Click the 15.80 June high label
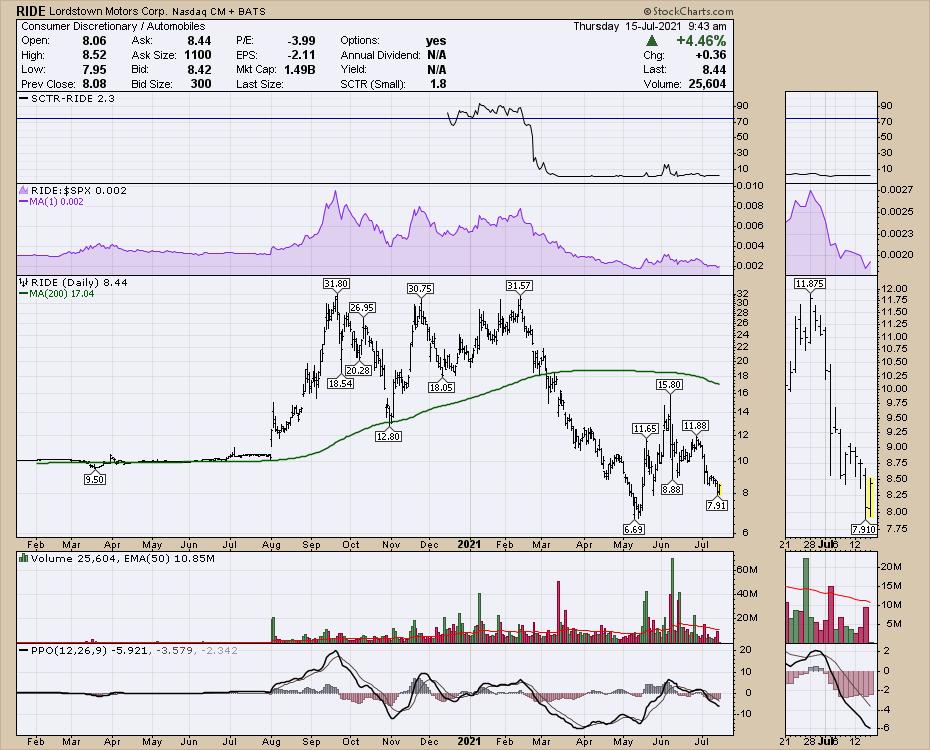Screen dimensions: 930x750 (668, 384)
